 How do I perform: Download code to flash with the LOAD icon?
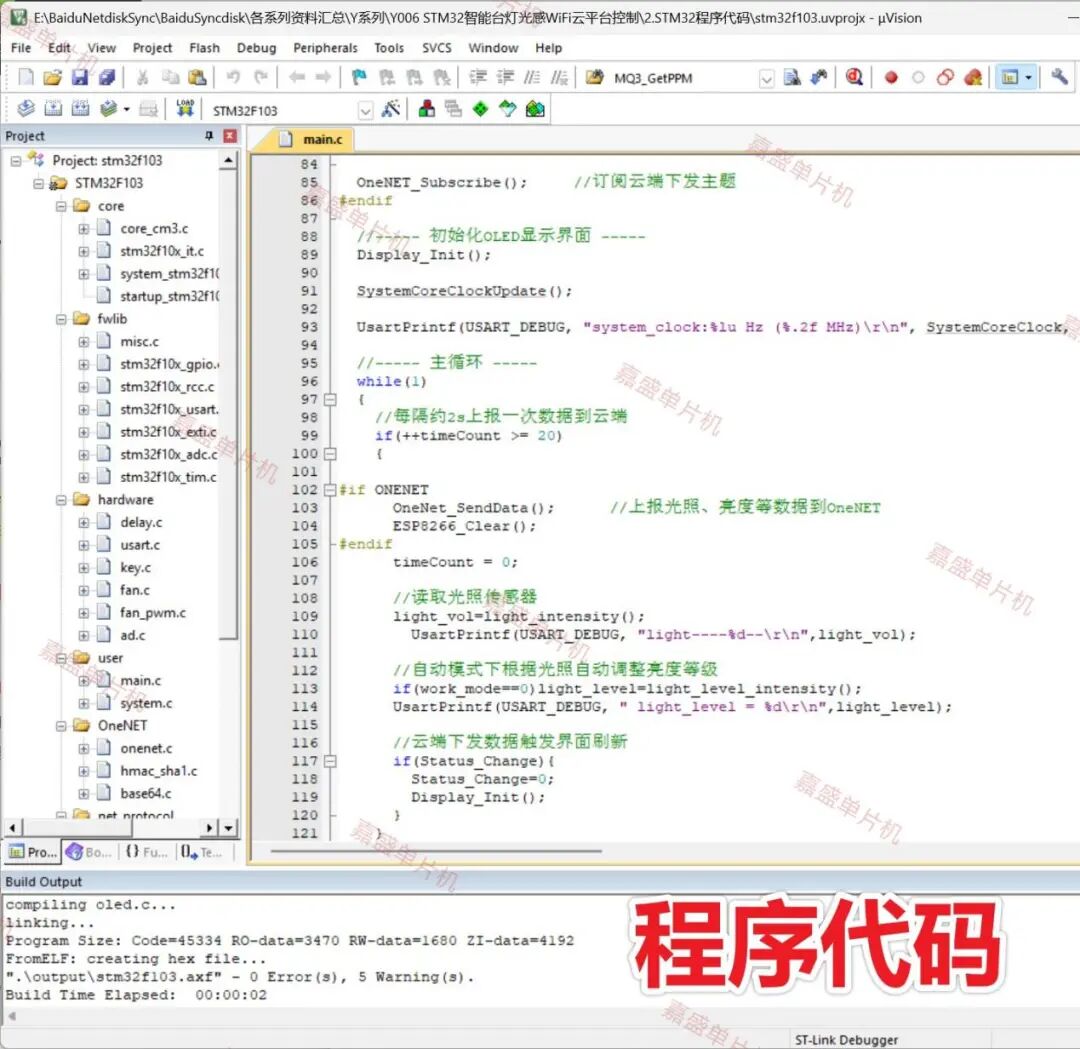185,109
